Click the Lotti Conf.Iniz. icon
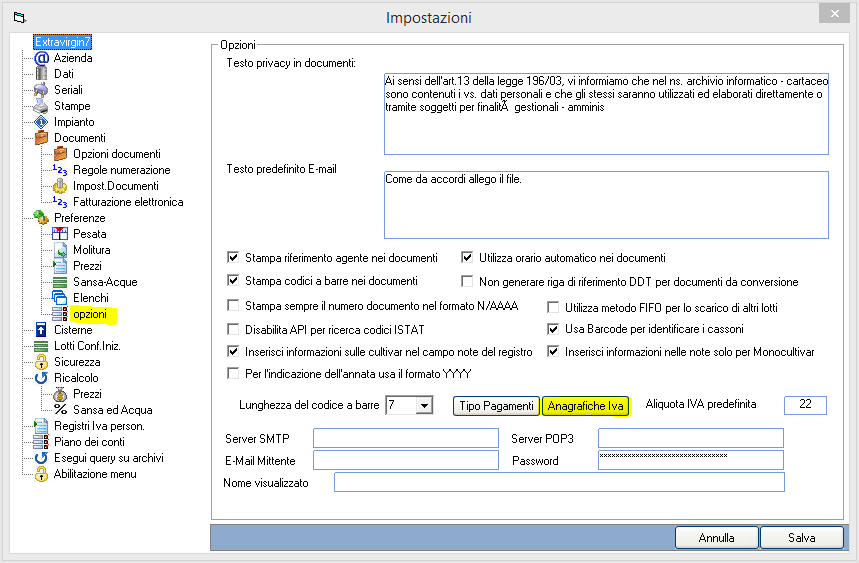859x563 pixels. 41,346
